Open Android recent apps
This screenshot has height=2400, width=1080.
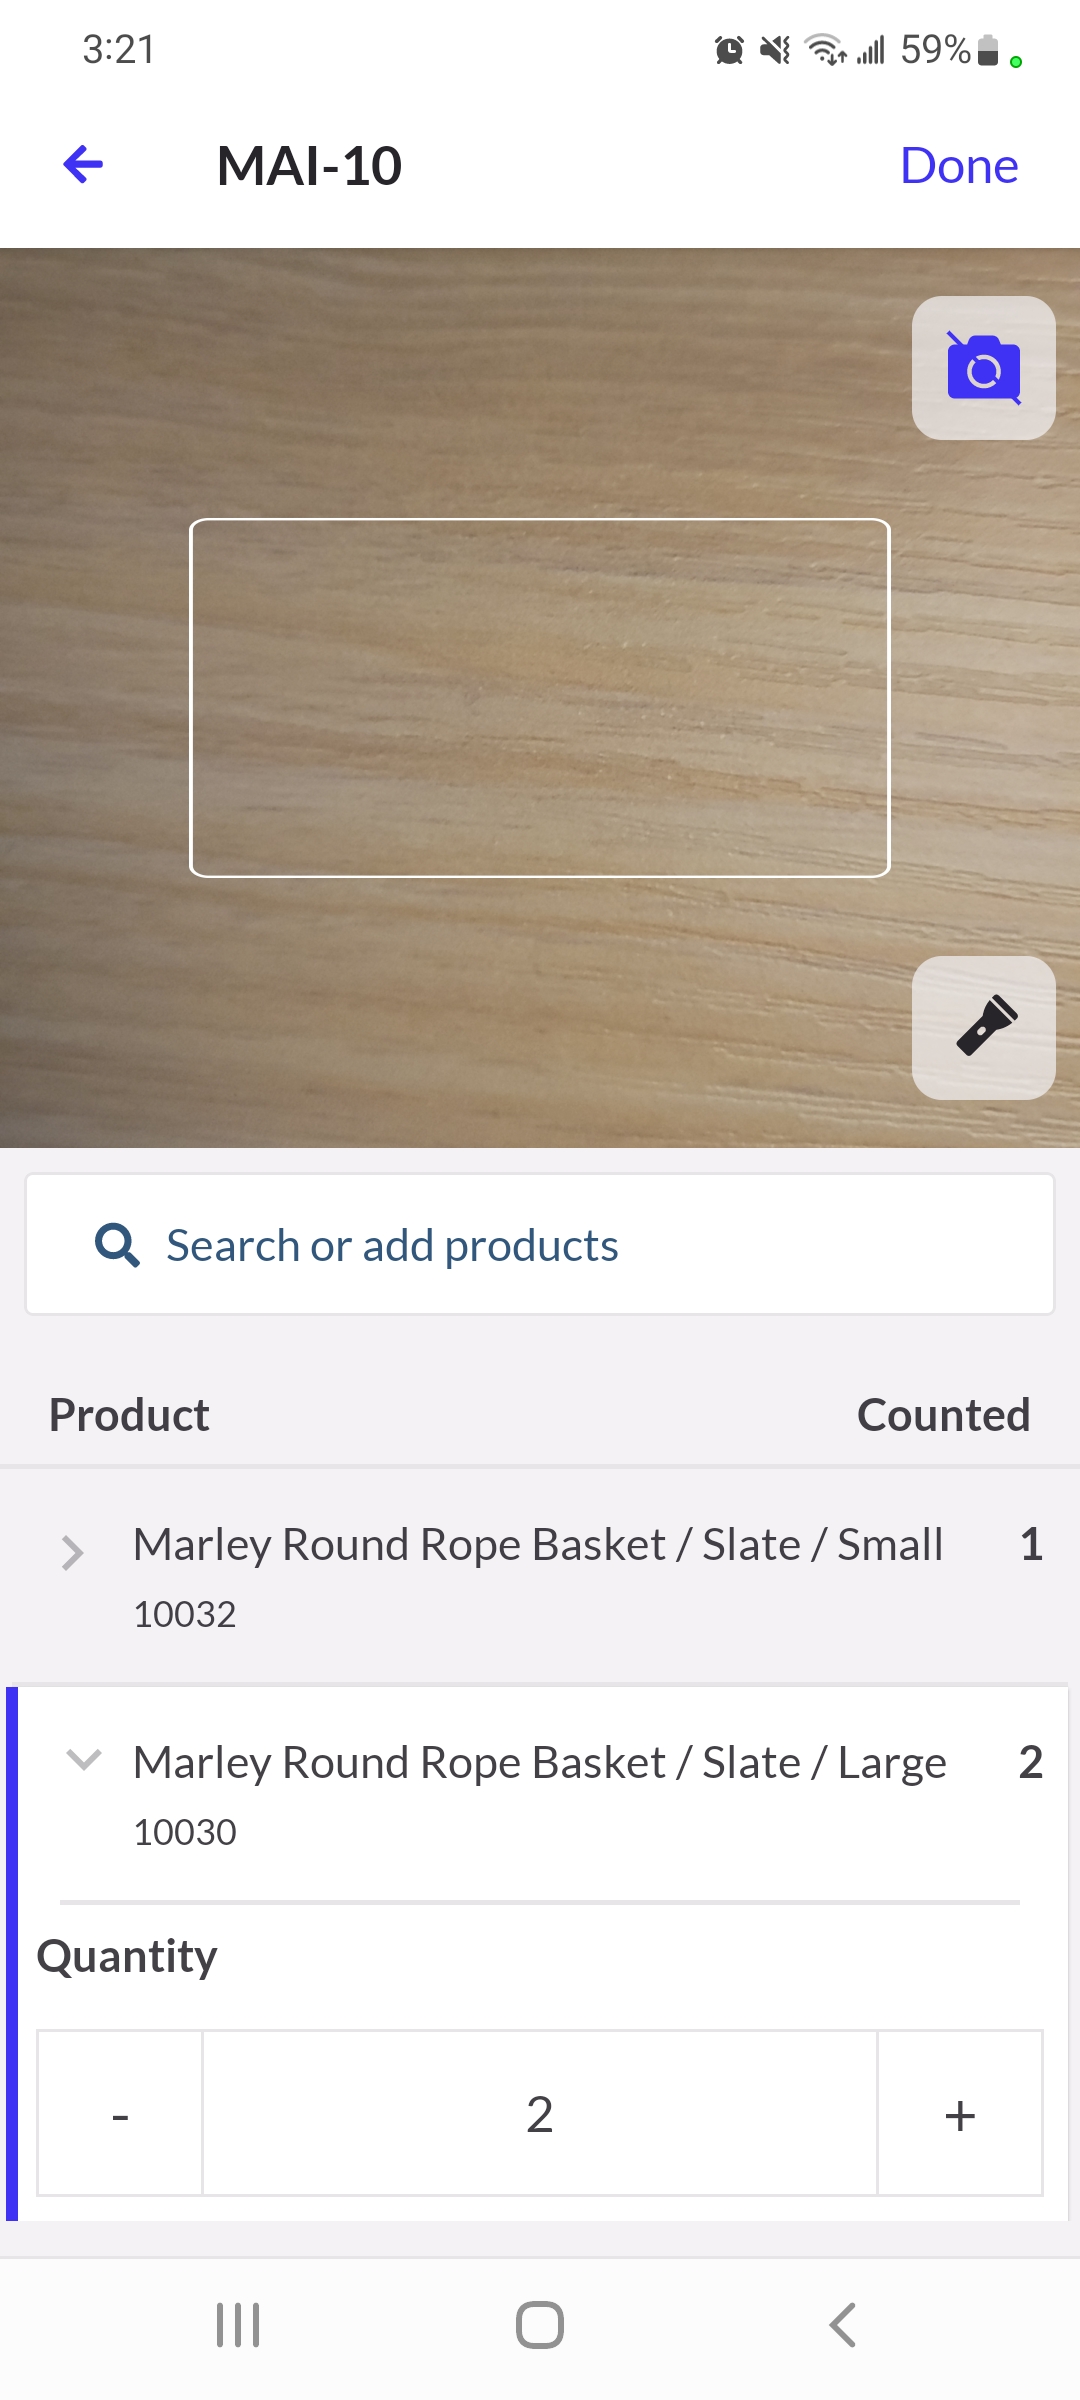[238, 2325]
